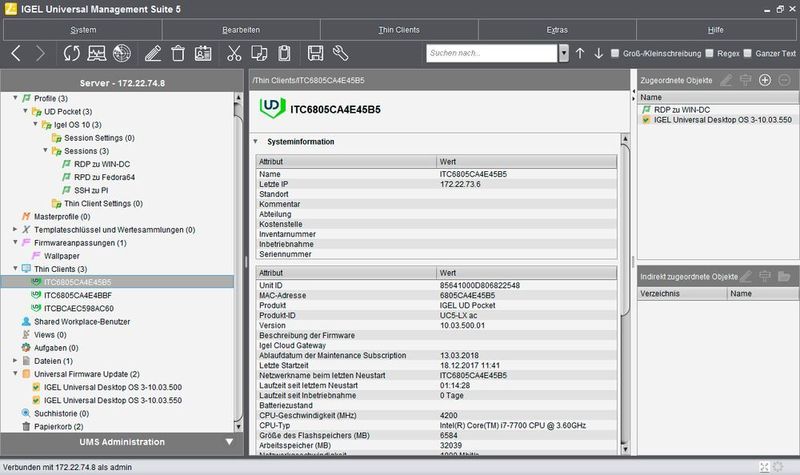Click the Refresh icon in the toolbar
800x475 pixels.
point(71,53)
